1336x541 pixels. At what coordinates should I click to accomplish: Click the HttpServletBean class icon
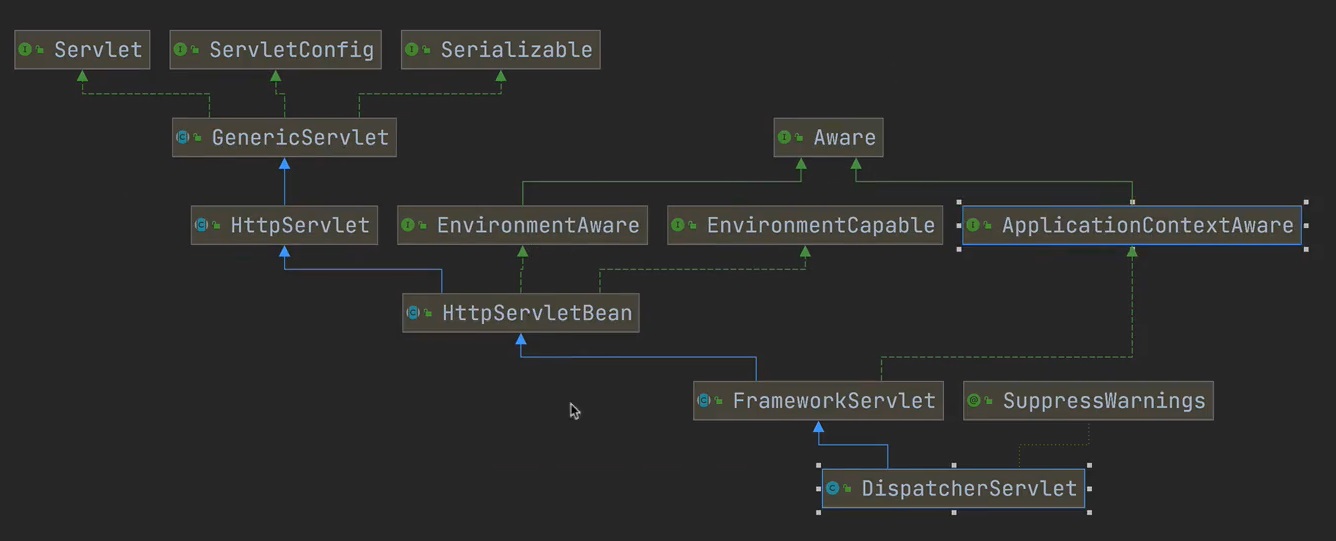[414, 313]
